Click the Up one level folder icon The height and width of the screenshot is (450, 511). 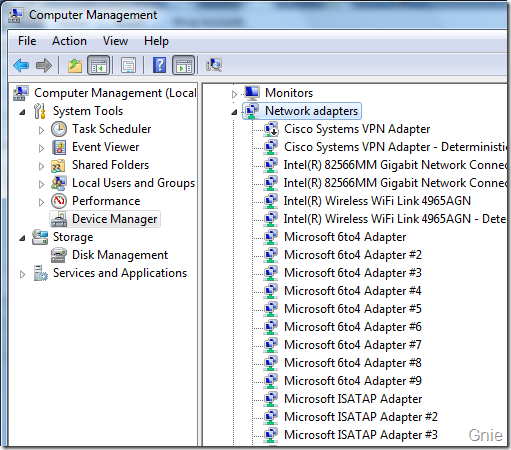tap(75, 65)
